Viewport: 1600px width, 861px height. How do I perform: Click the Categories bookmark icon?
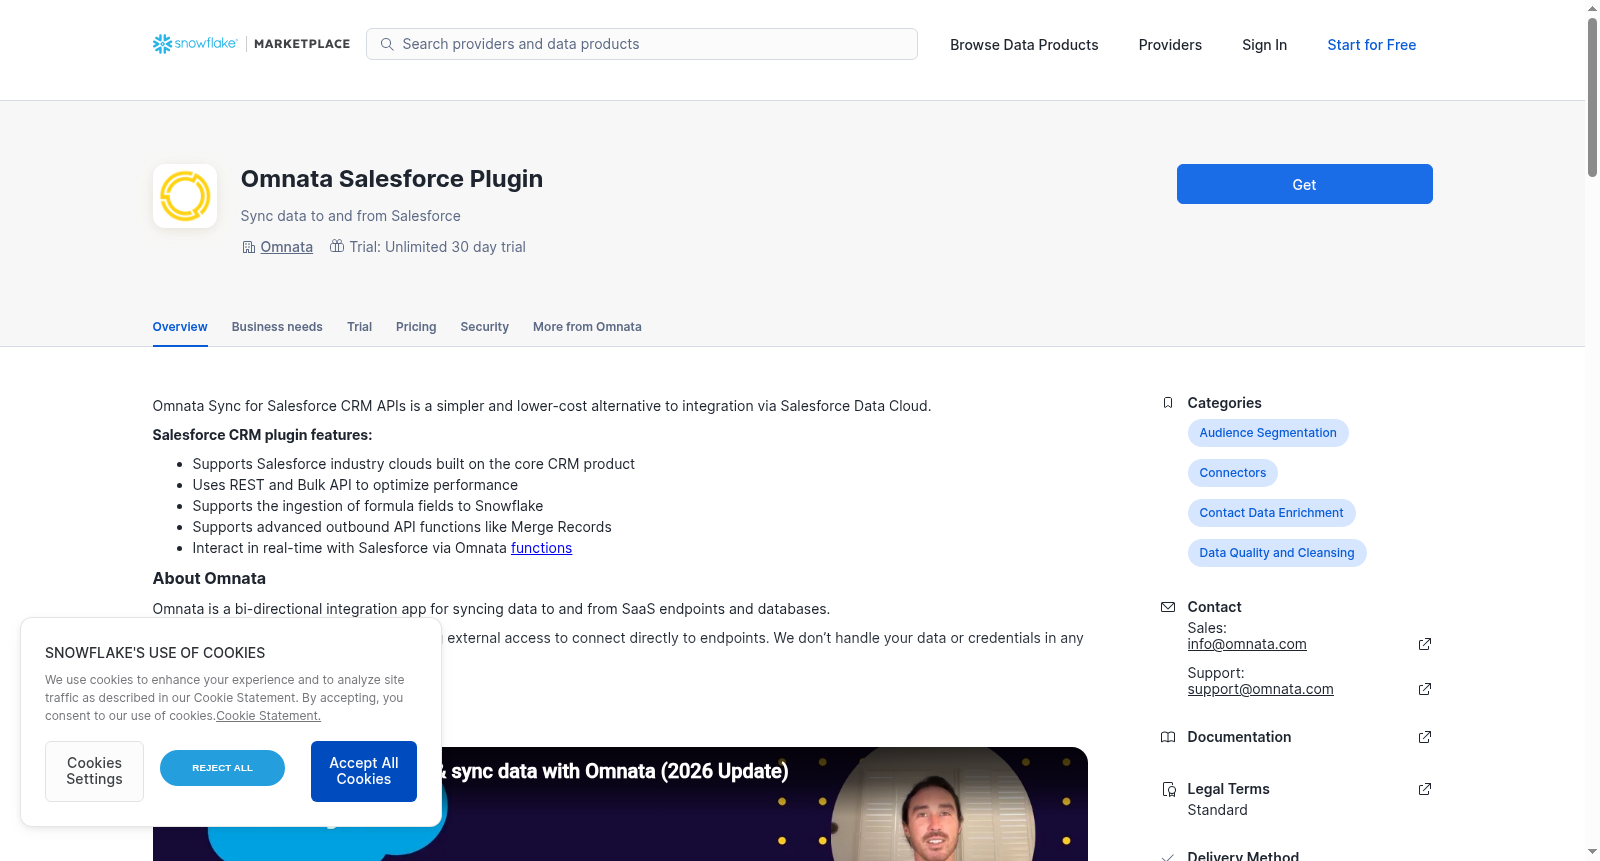click(1168, 403)
